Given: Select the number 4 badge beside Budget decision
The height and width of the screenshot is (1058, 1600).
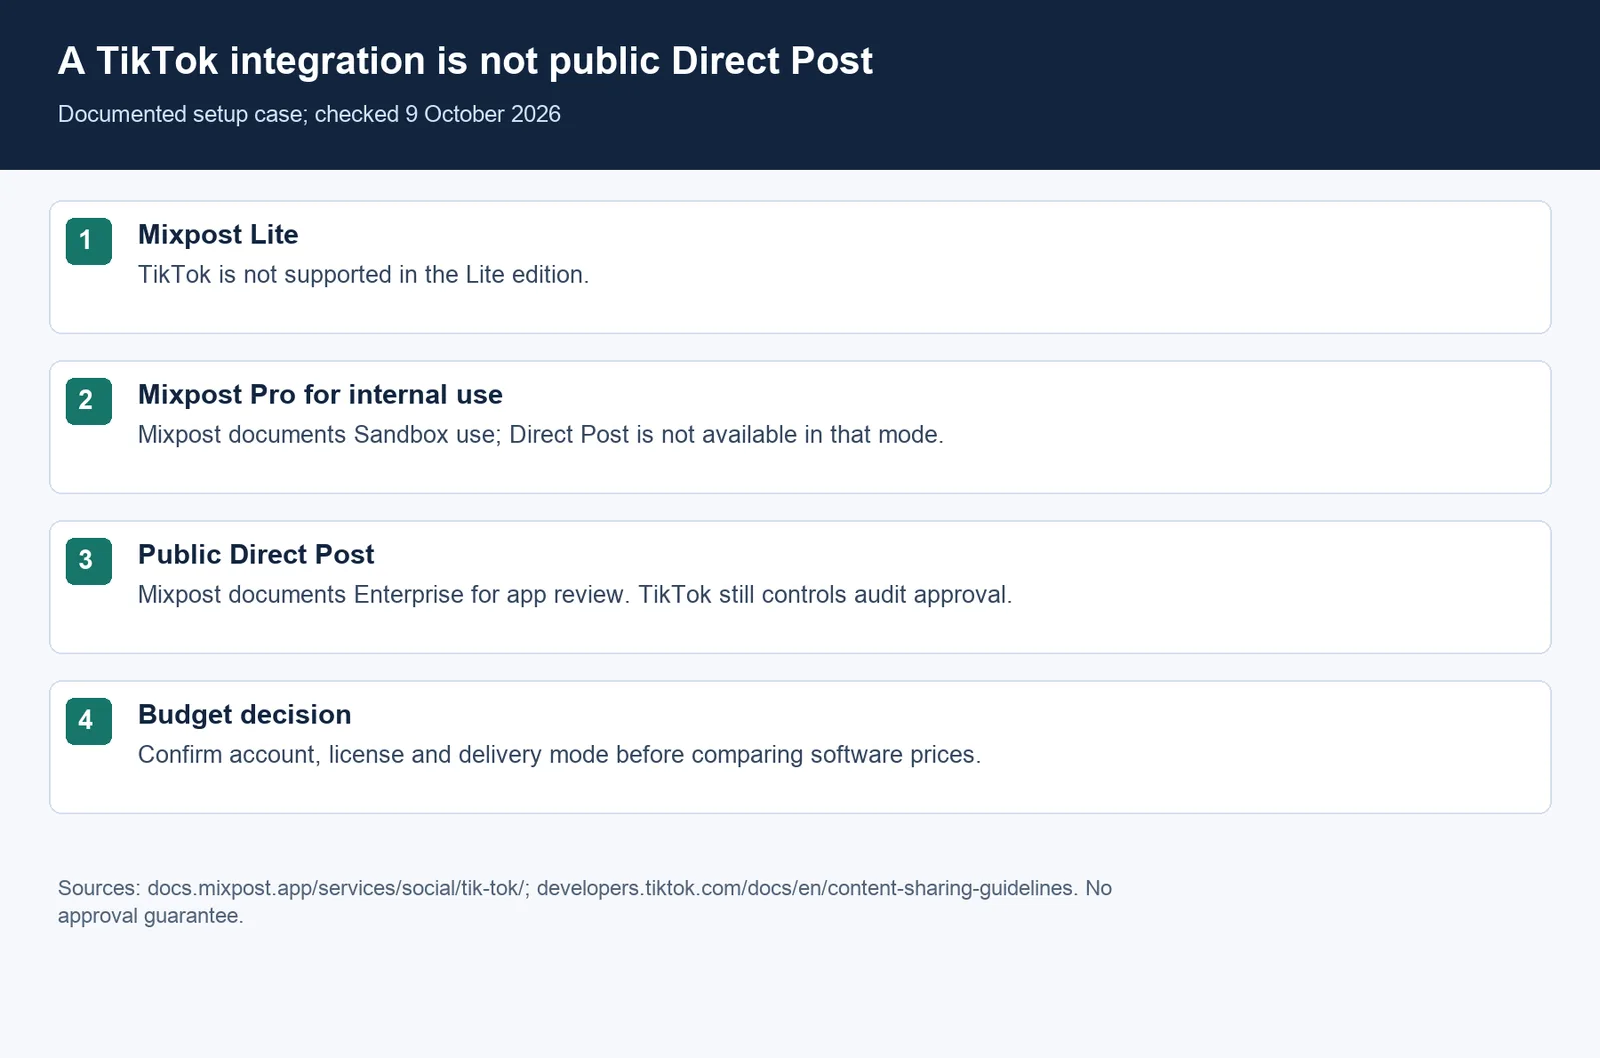Looking at the screenshot, I should click(89, 721).
